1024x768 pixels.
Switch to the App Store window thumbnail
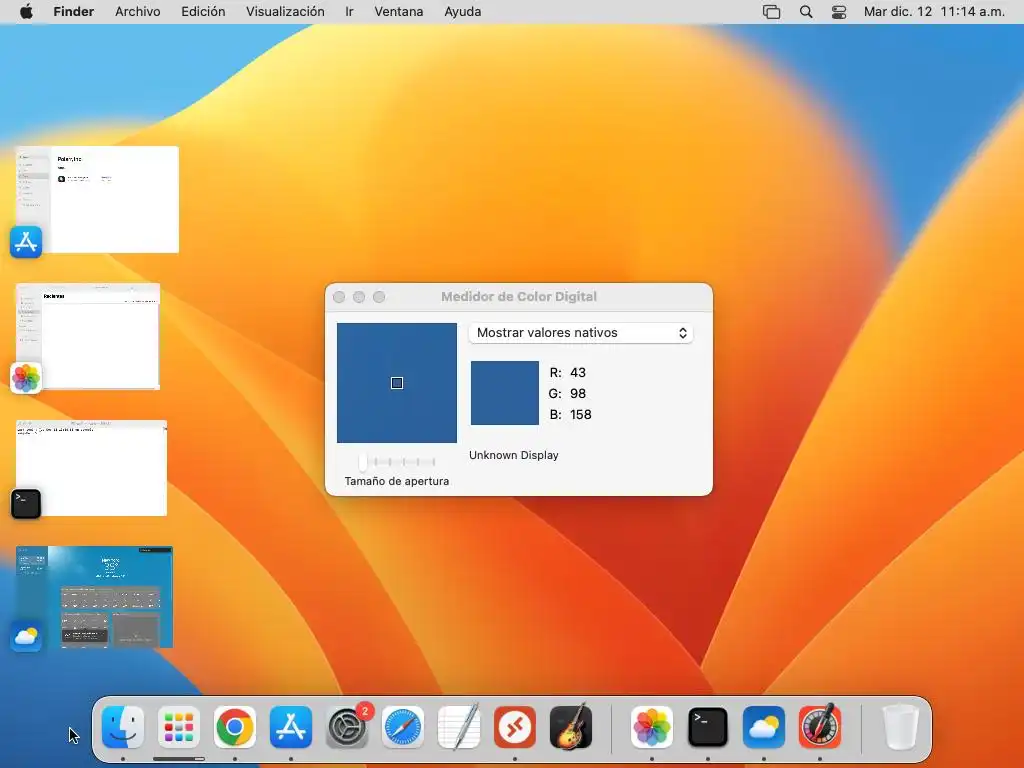tap(97, 199)
